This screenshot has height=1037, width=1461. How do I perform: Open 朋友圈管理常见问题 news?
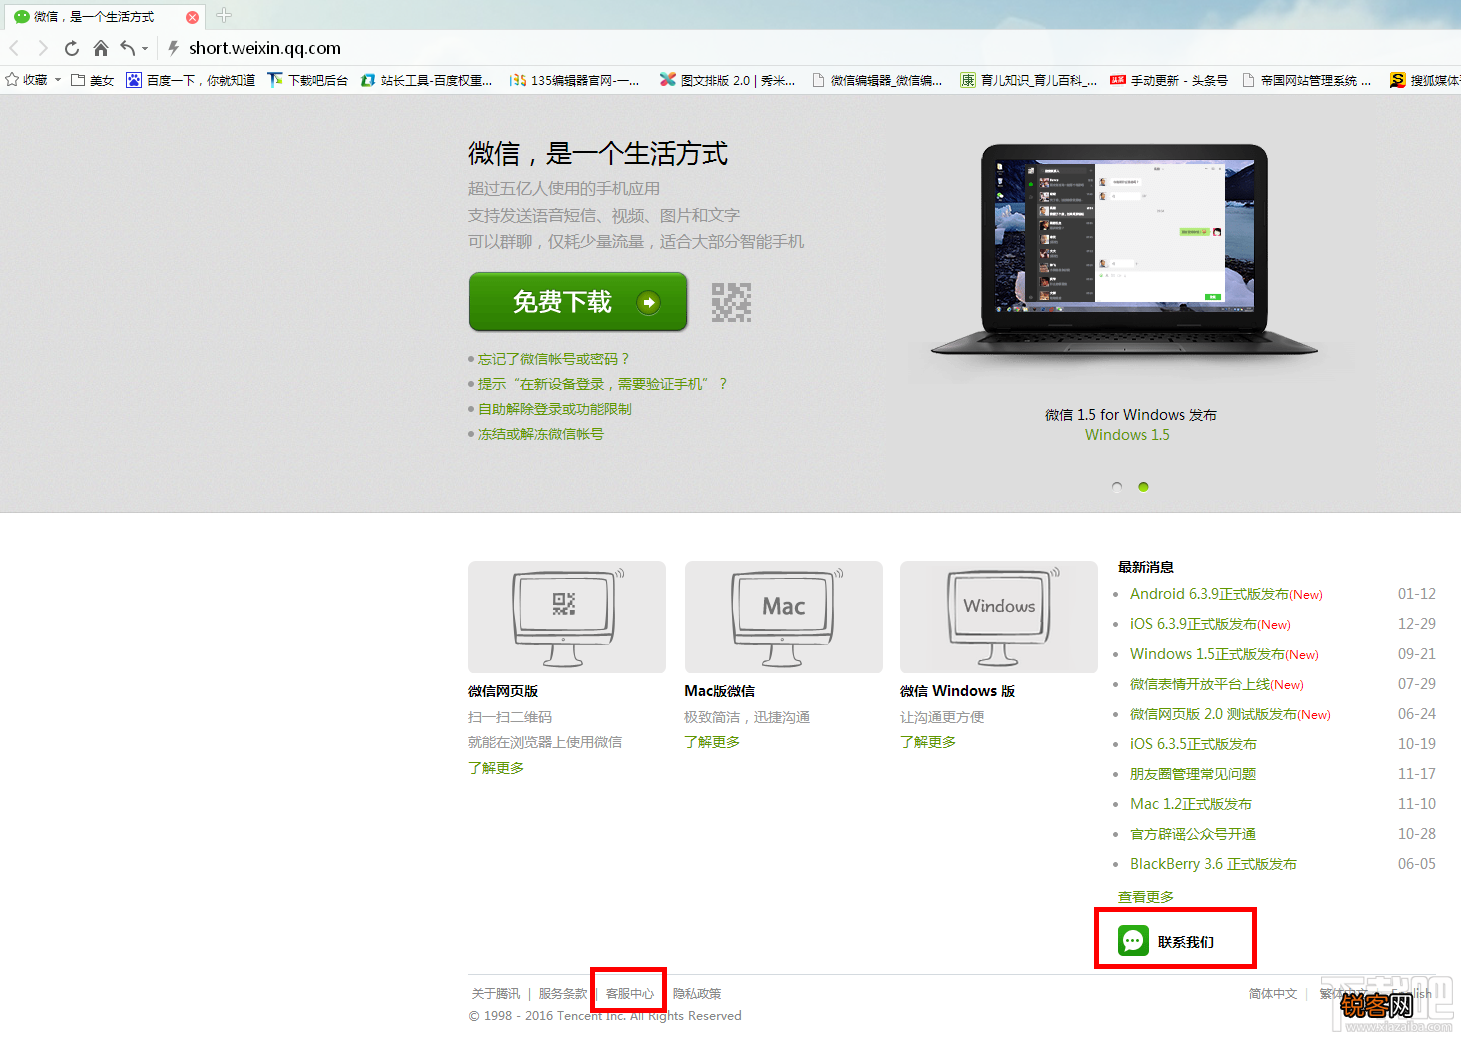(1193, 774)
